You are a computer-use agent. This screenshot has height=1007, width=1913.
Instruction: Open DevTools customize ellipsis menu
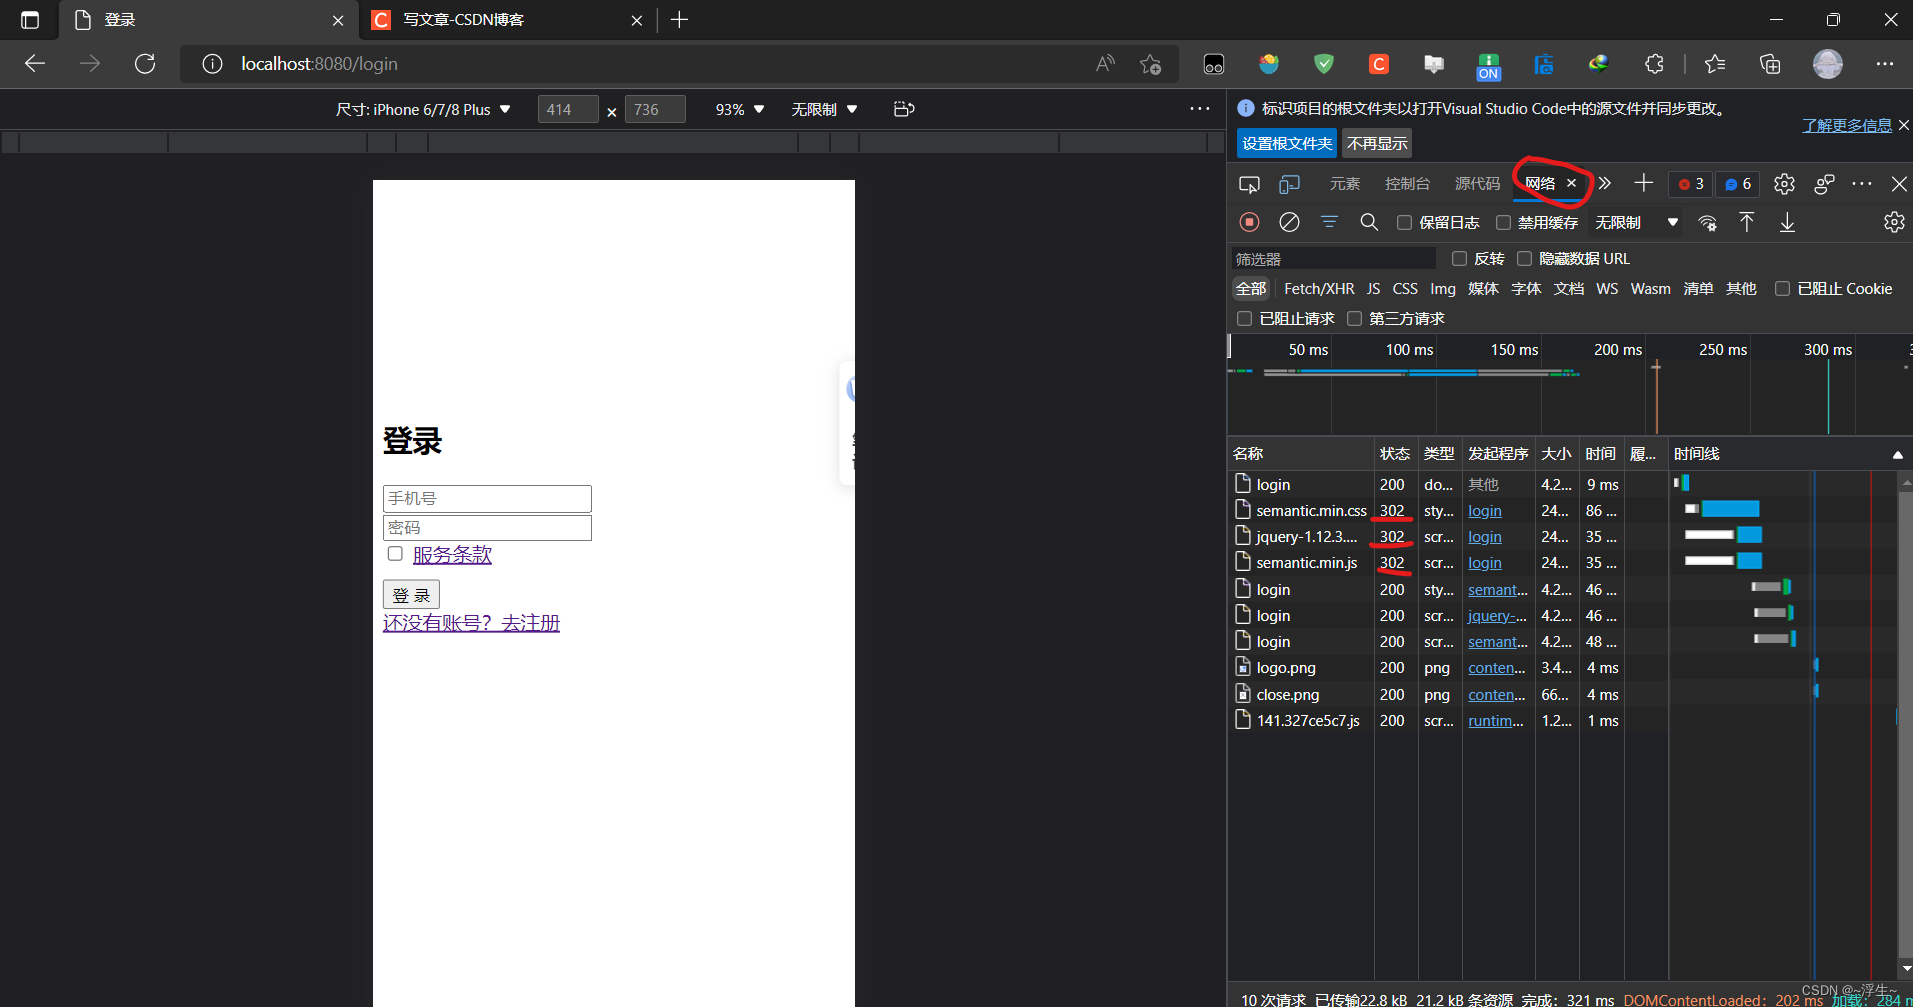point(1861,184)
